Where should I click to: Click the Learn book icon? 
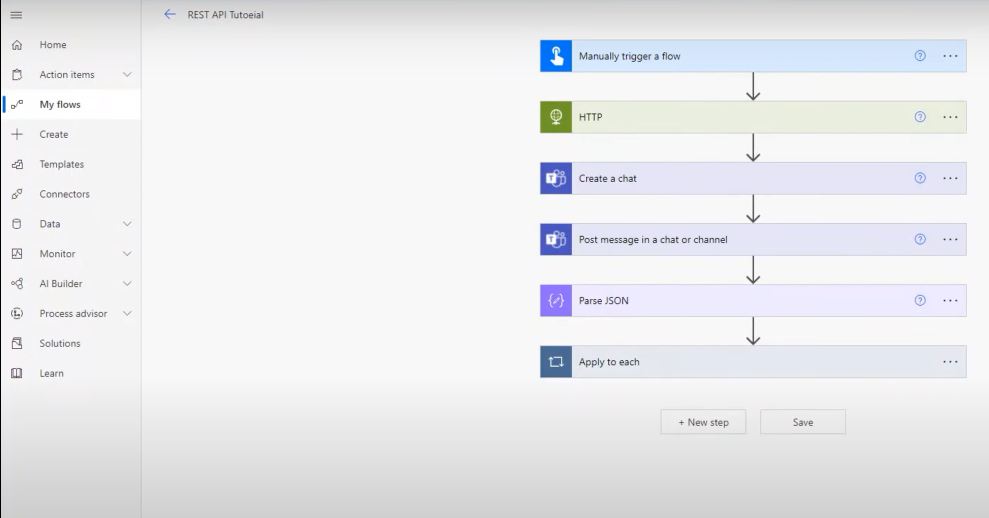(17, 373)
